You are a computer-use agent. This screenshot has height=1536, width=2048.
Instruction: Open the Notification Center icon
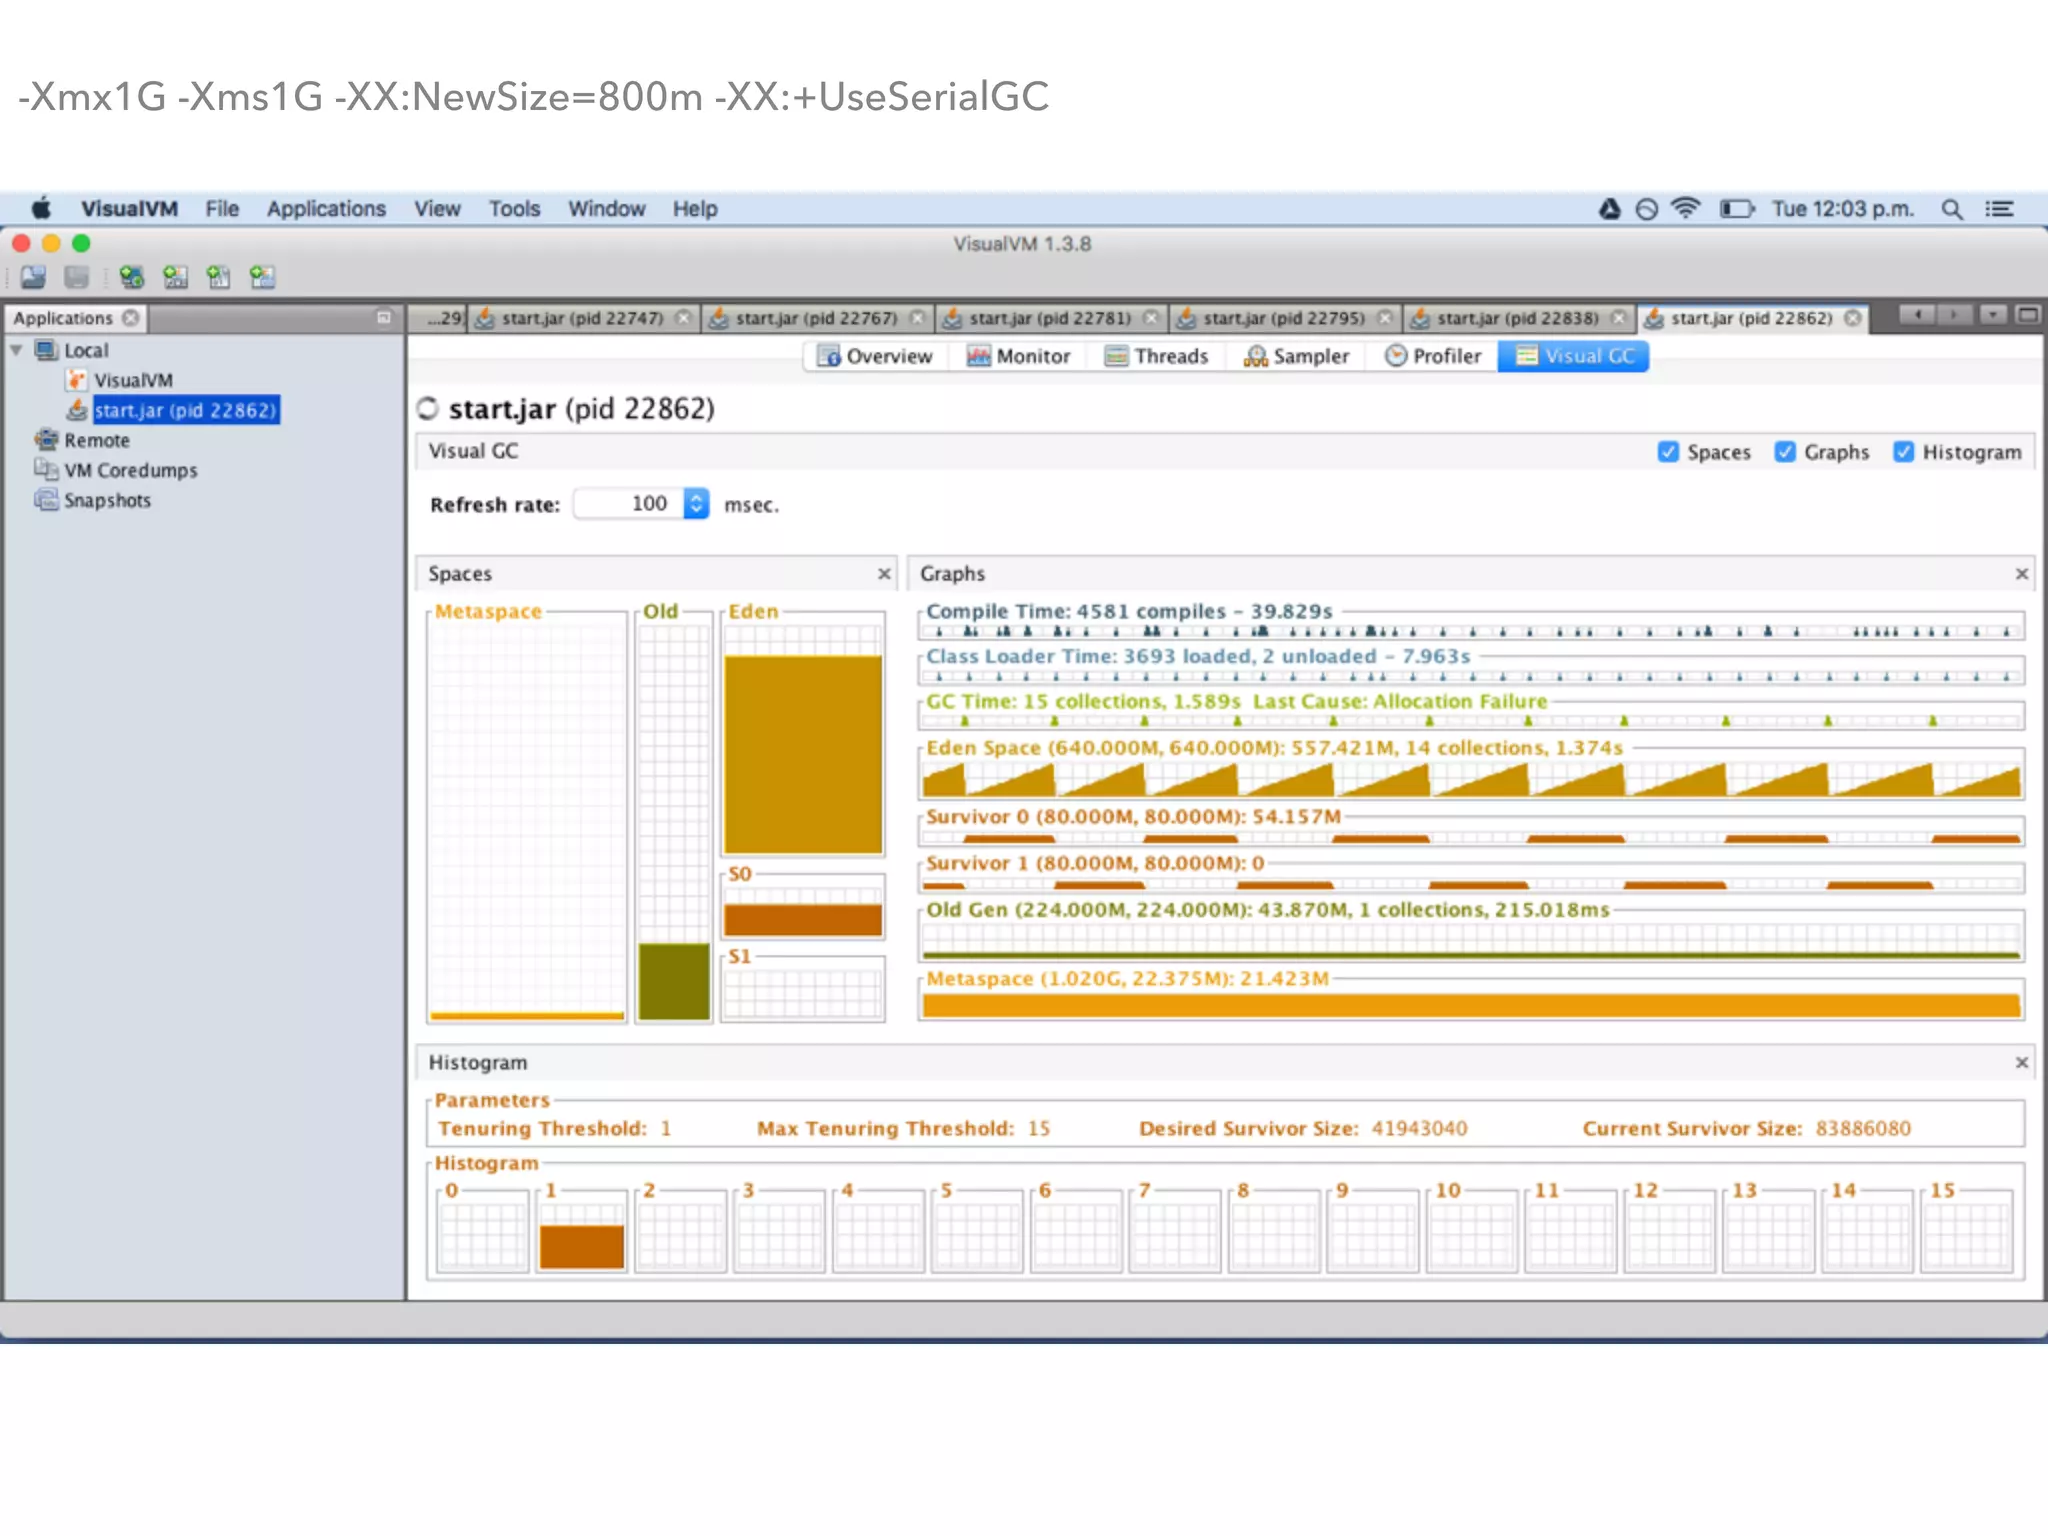click(x=1999, y=209)
